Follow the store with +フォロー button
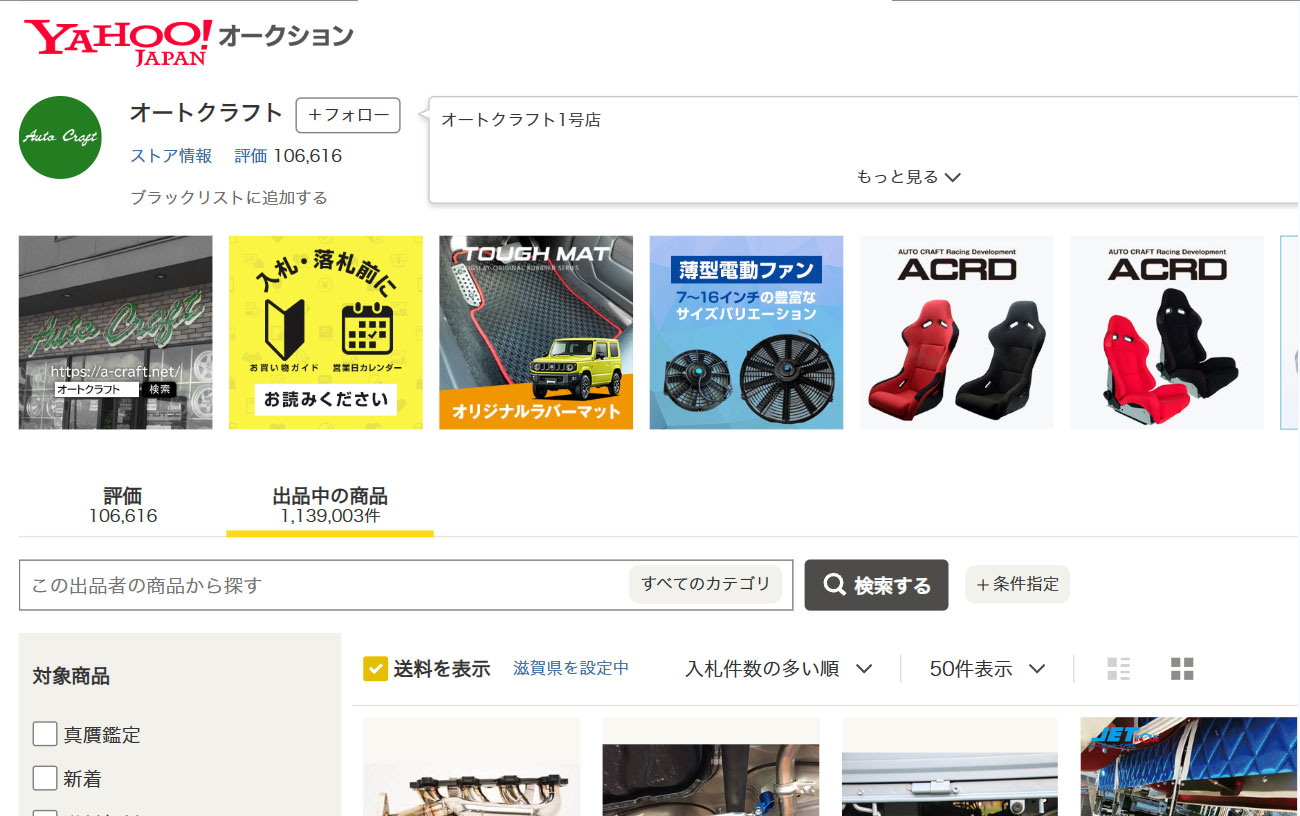The width and height of the screenshot is (1300, 816). tap(348, 115)
